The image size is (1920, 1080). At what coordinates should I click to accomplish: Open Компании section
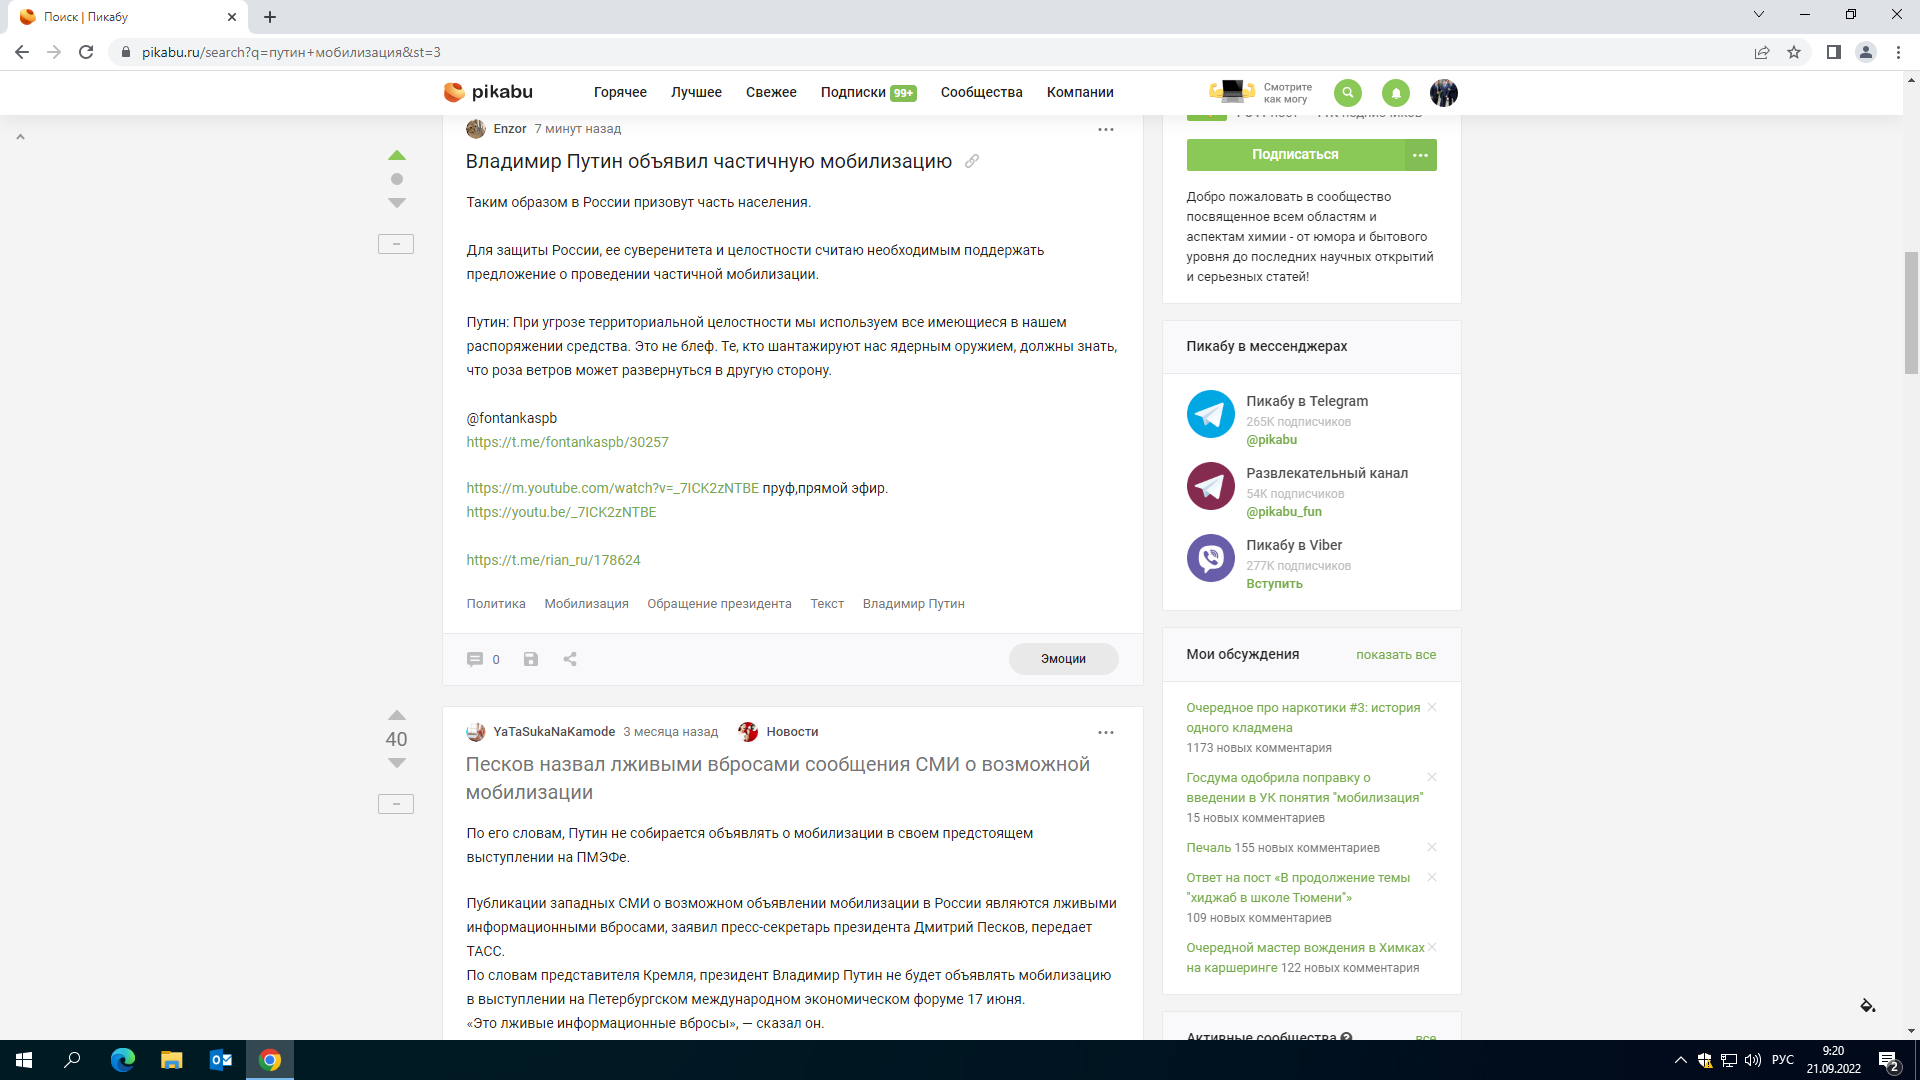coord(1080,92)
